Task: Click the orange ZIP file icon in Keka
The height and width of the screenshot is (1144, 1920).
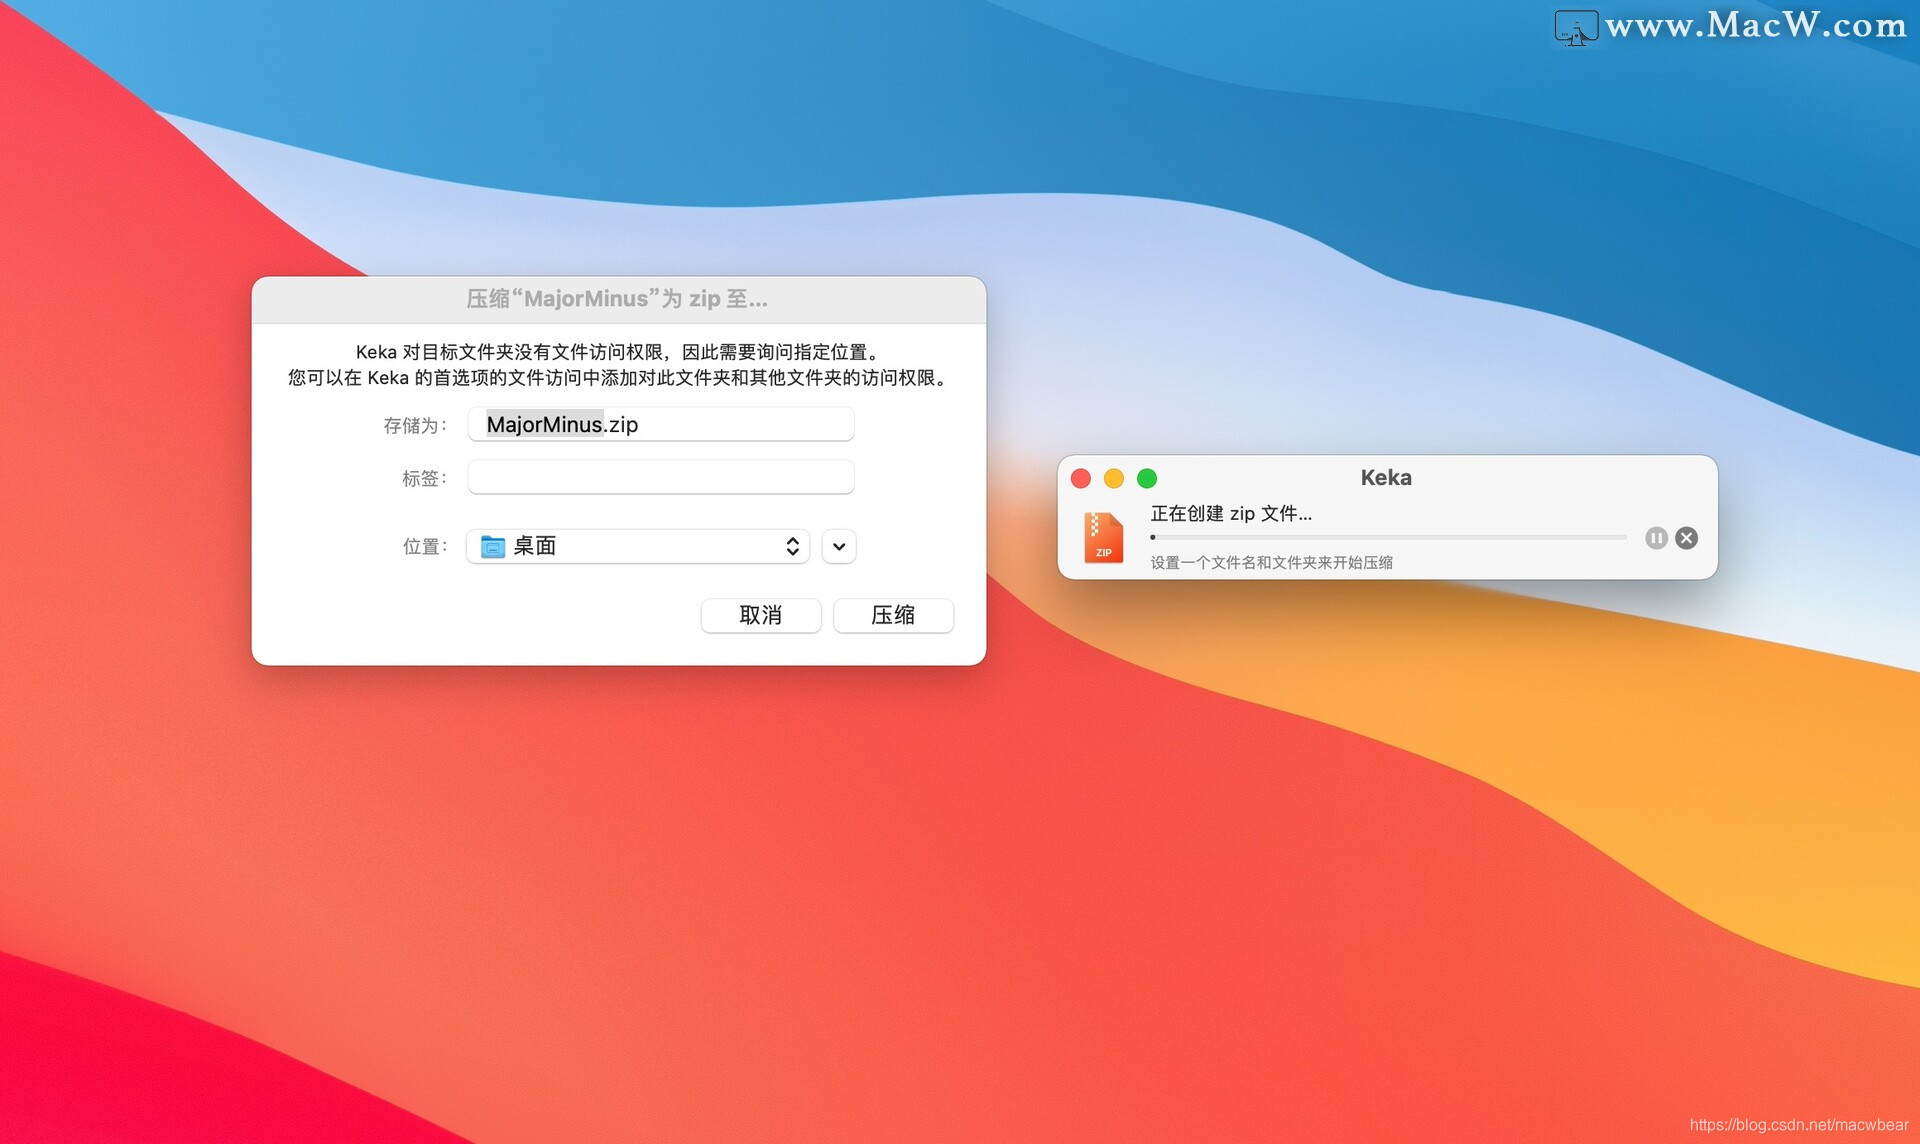Action: [x=1103, y=538]
